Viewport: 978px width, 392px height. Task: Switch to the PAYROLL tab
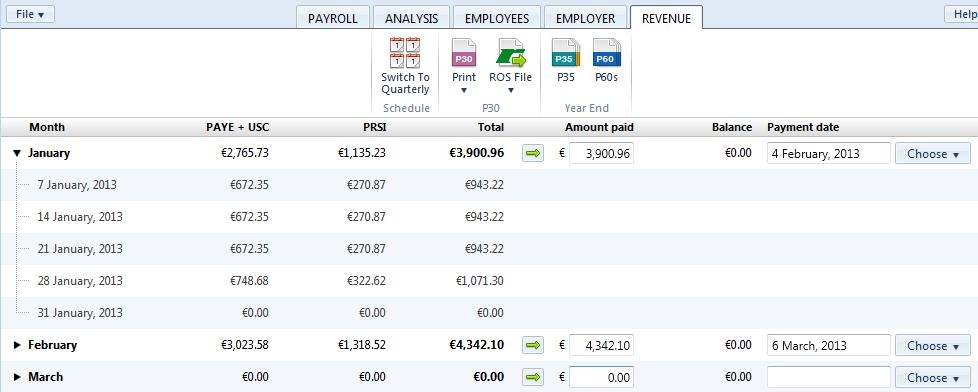[x=332, y=18]
